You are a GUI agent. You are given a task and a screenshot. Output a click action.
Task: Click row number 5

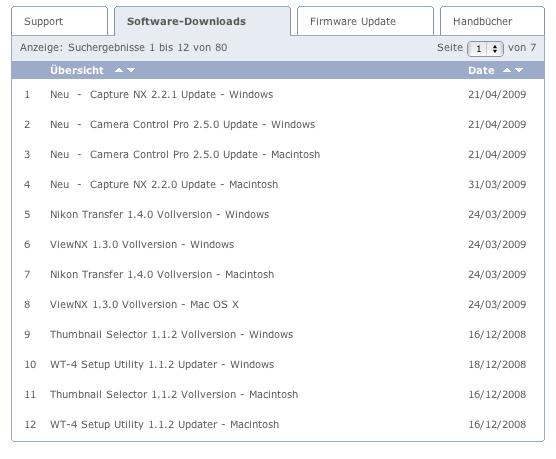click(x=27, y=214)
